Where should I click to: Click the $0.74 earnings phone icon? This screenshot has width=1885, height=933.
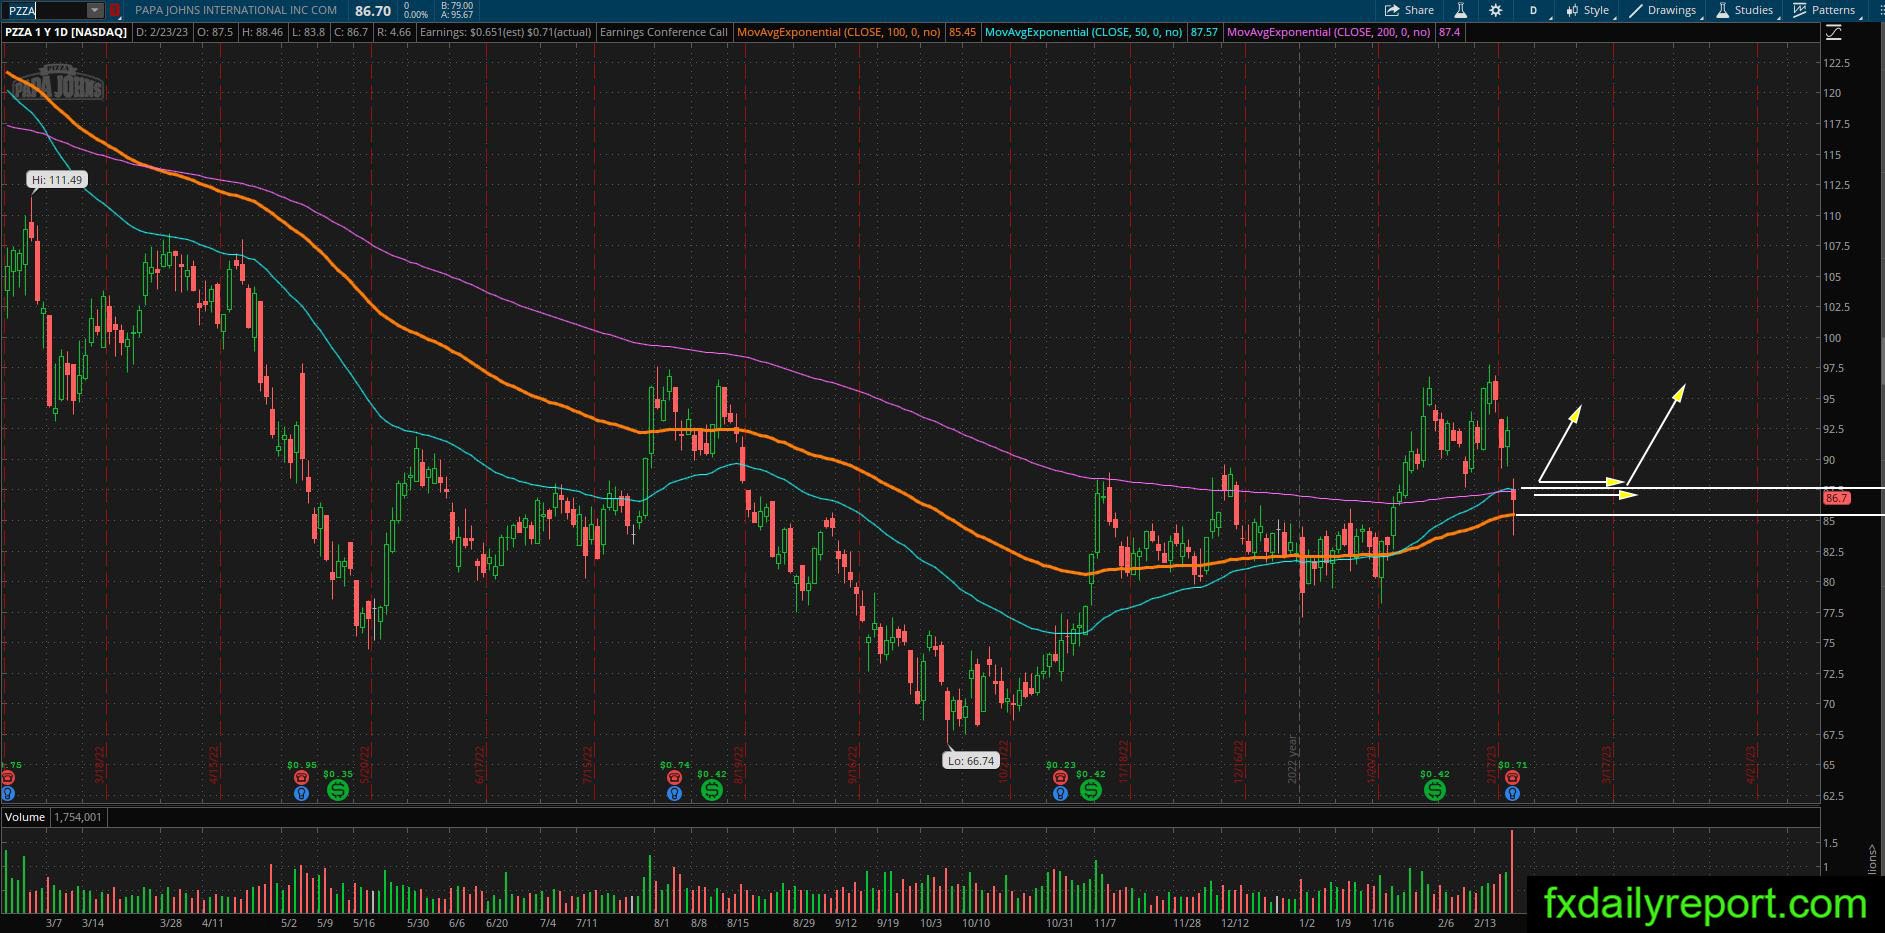(x=674, y=777)
